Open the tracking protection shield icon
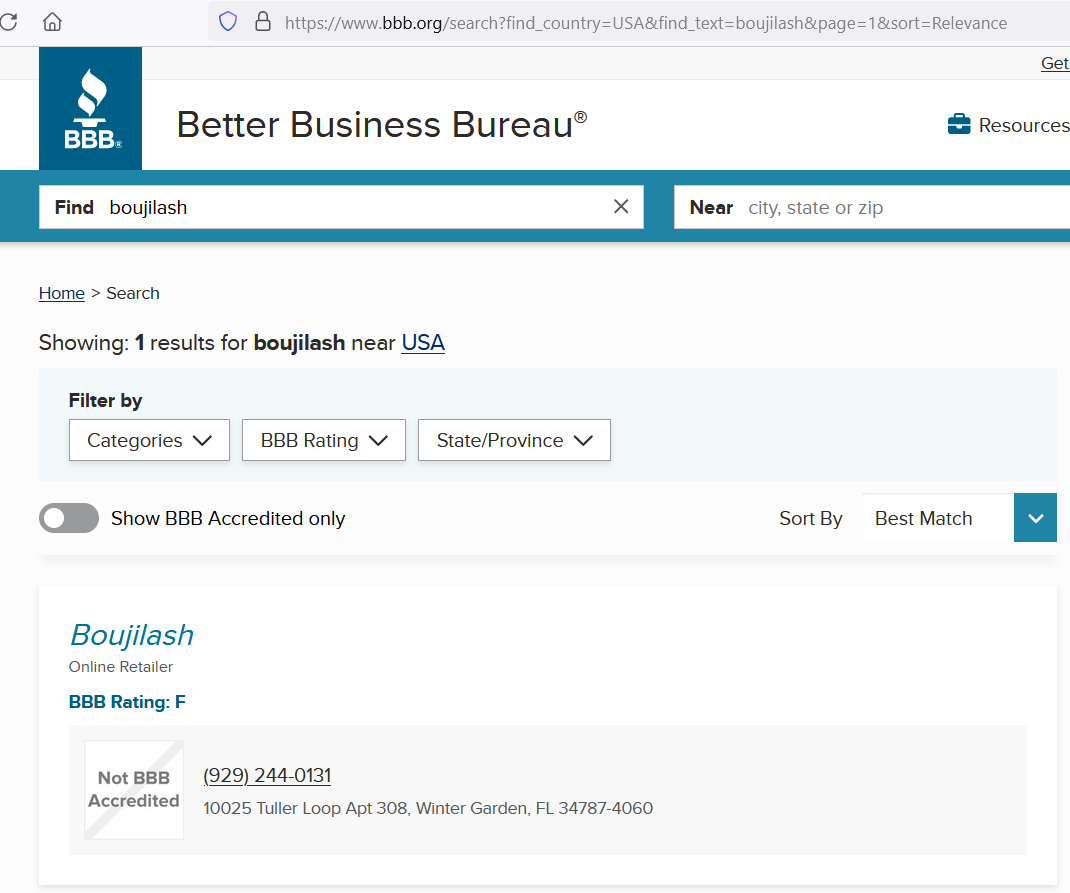This screenshot has height=893, width=1070. point(228,22)
